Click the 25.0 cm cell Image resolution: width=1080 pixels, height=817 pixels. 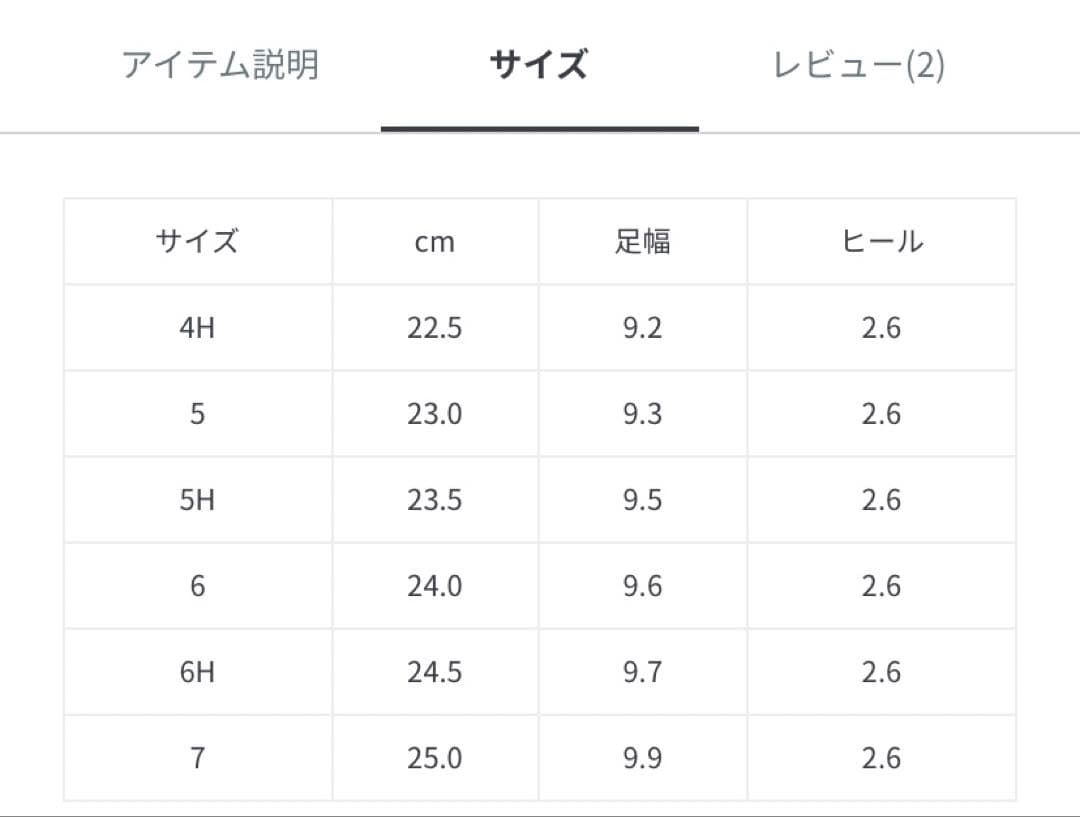(435, 757)
